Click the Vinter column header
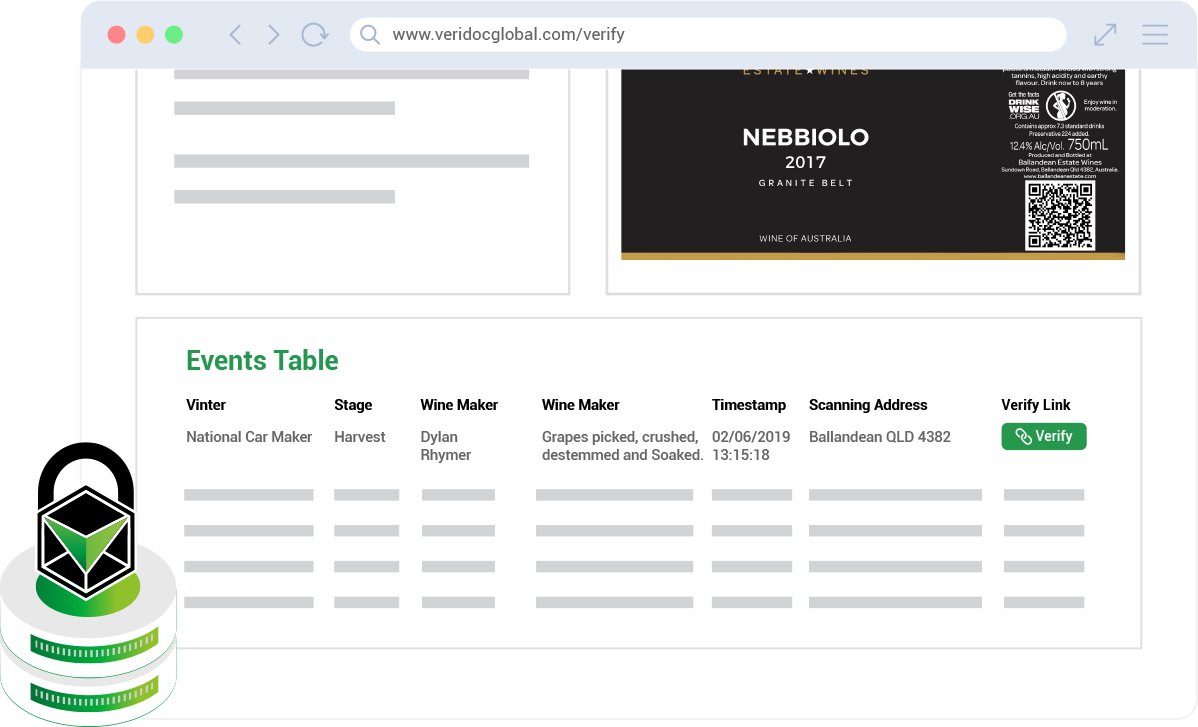Screen dimensions: 1198x727 206,405
